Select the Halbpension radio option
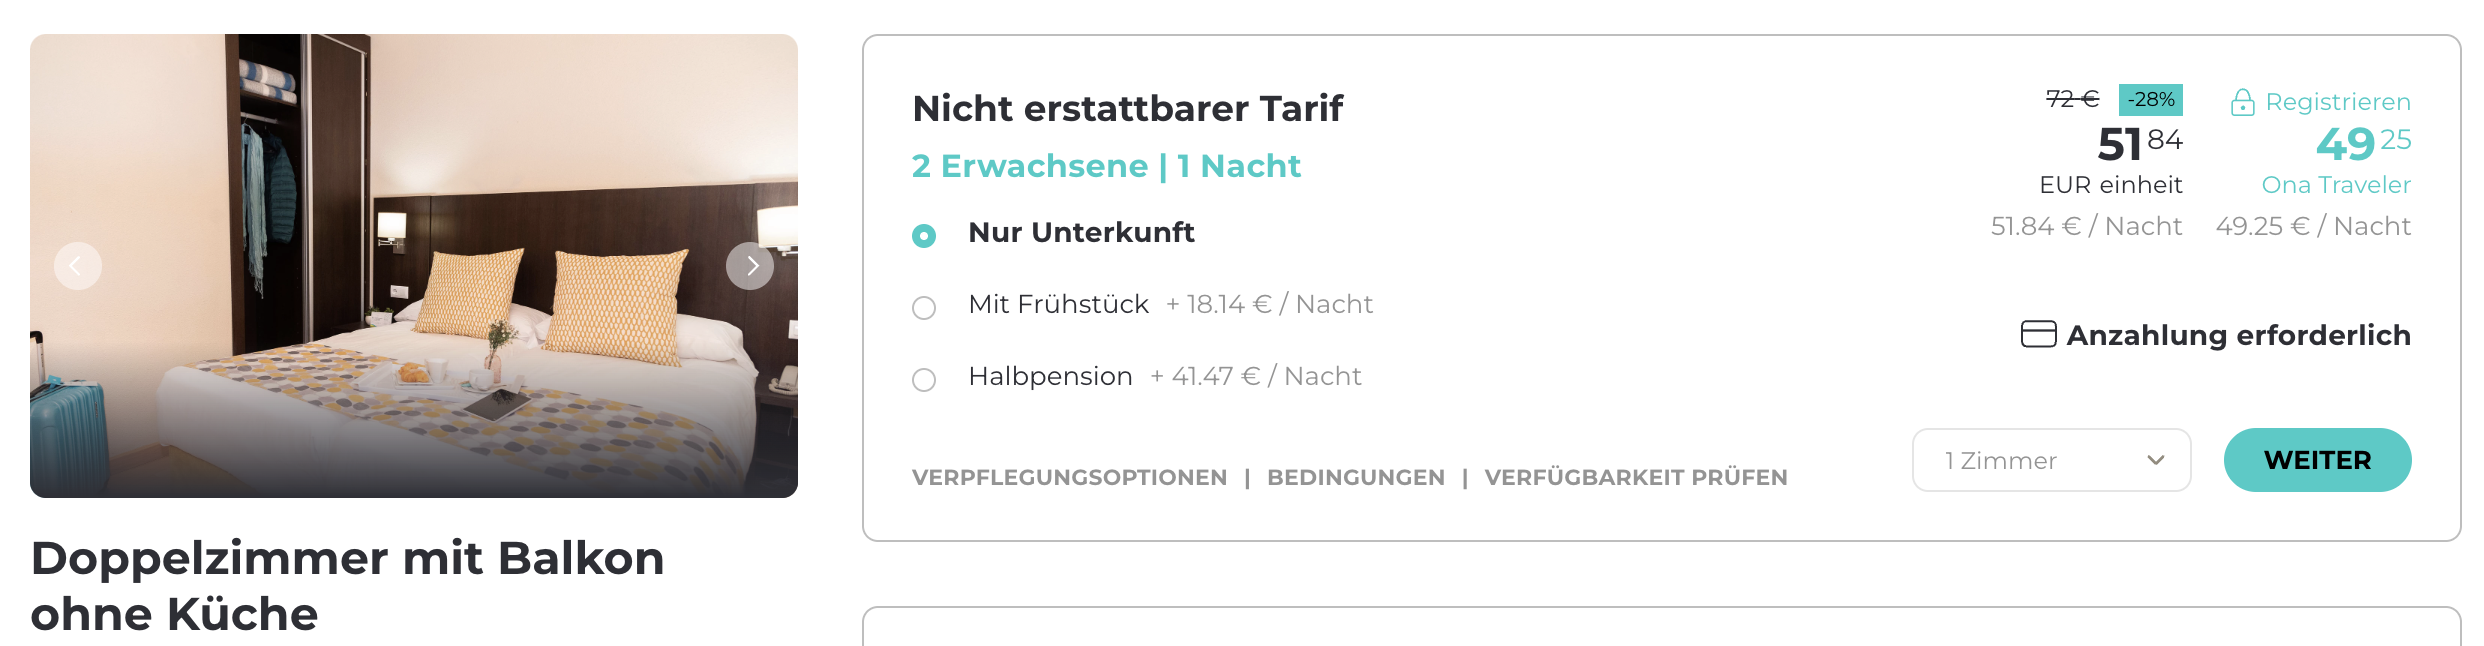The image size is (2484, 646). click(924, 379)
